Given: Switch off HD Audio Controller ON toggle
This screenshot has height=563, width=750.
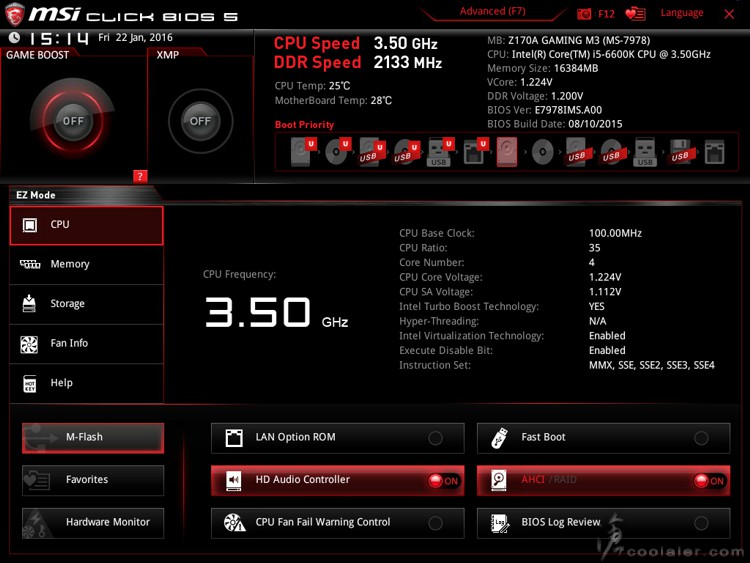Looking at the screenshot, I should pos(443,481).
